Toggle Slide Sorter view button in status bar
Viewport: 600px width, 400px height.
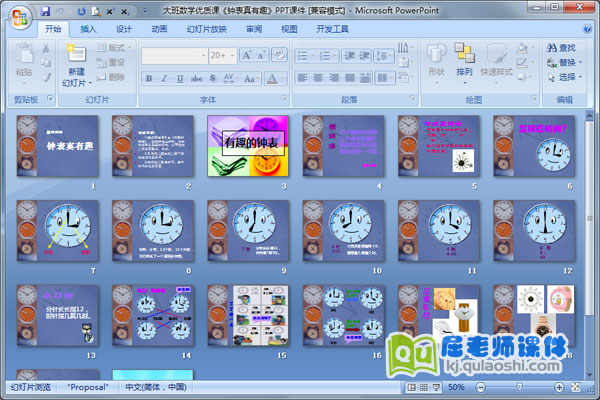425,387
